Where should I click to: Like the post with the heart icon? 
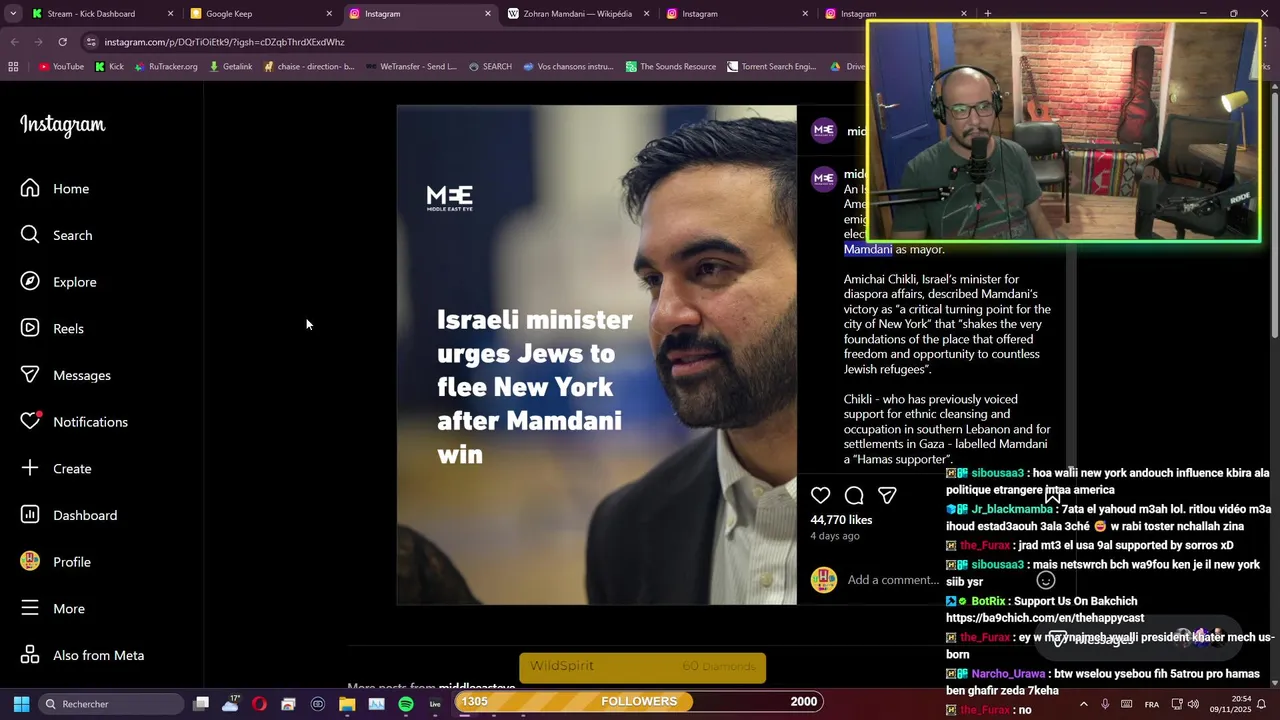point(820,495)
